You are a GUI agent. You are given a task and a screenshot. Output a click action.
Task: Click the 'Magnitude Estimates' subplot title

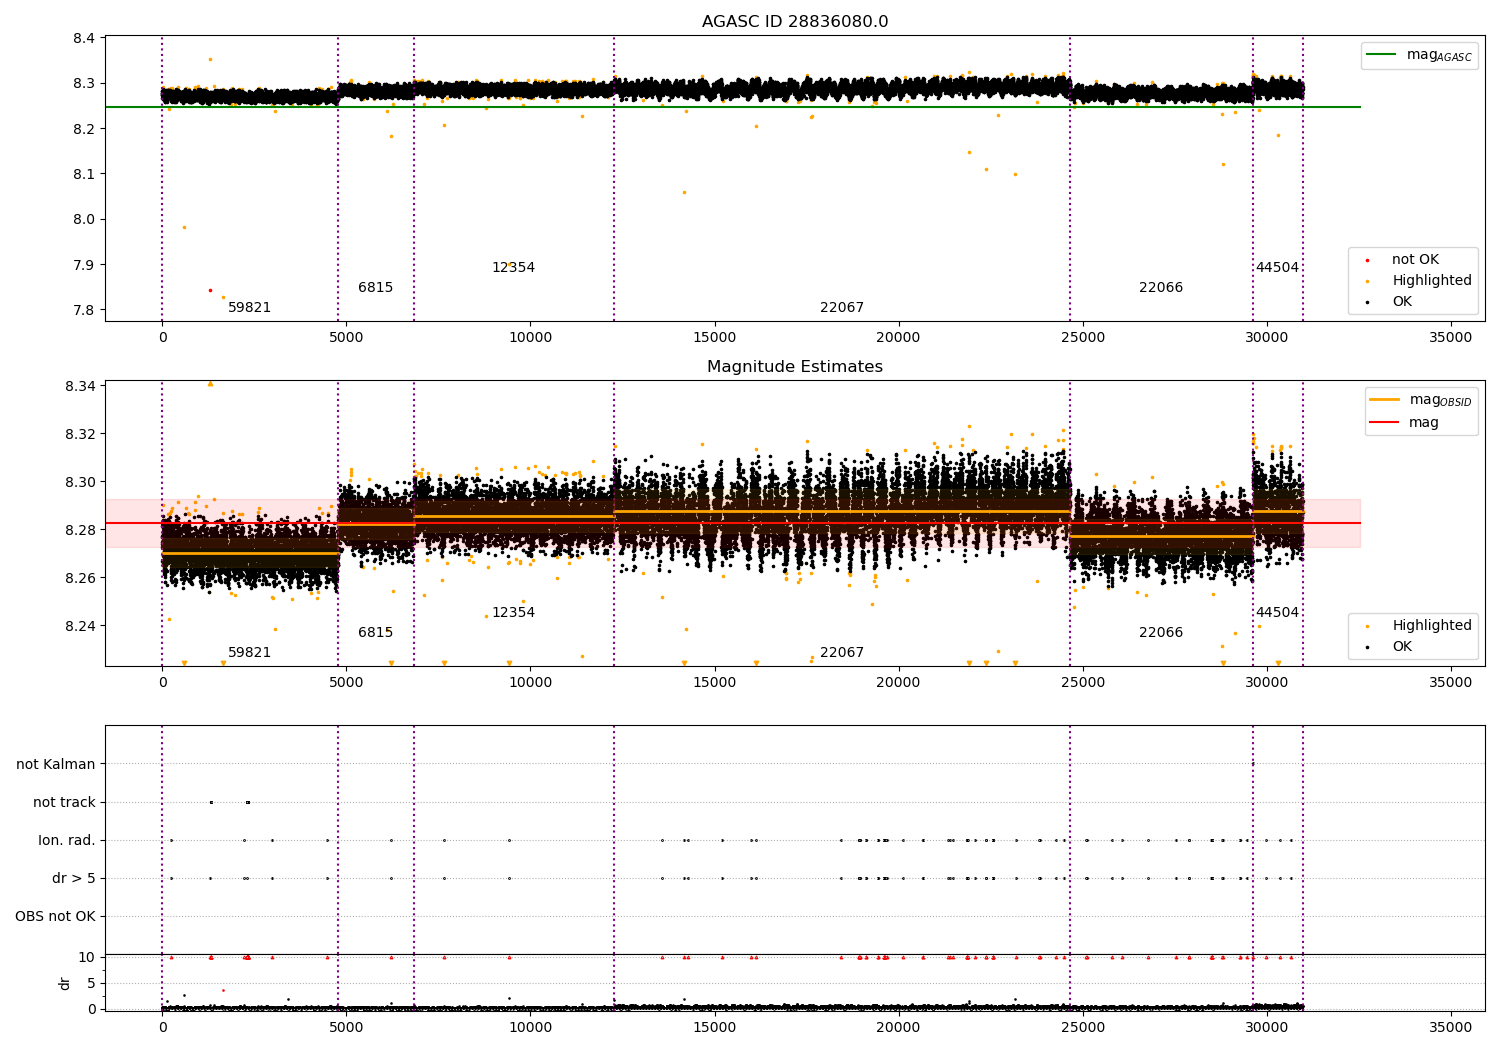point(794,367)
